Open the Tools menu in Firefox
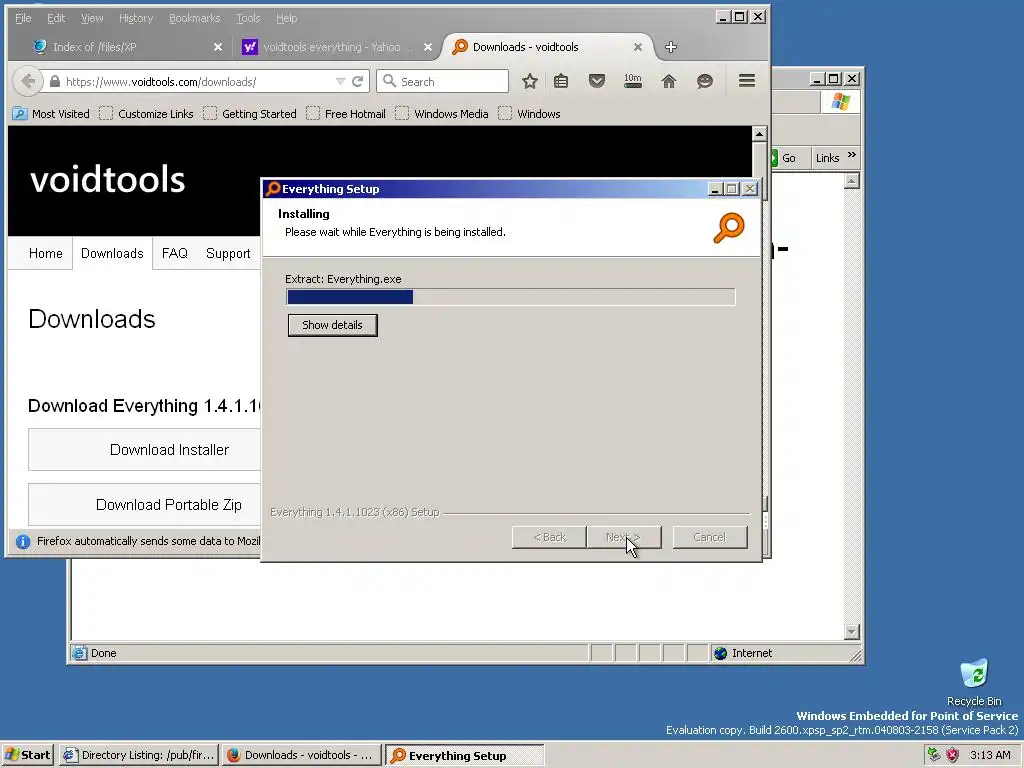 coord(248,18)
